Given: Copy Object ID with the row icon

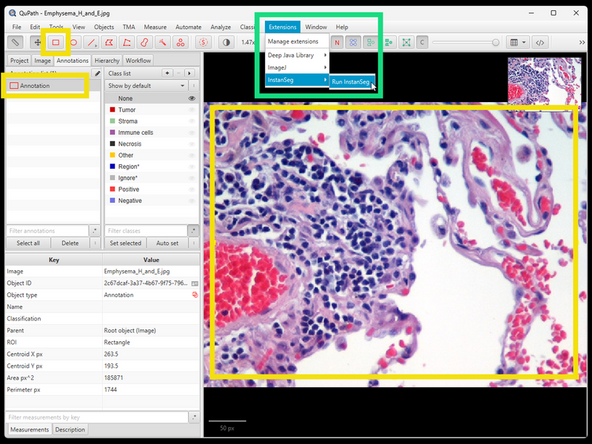Looking at the screenshot, I should [194, 283].
